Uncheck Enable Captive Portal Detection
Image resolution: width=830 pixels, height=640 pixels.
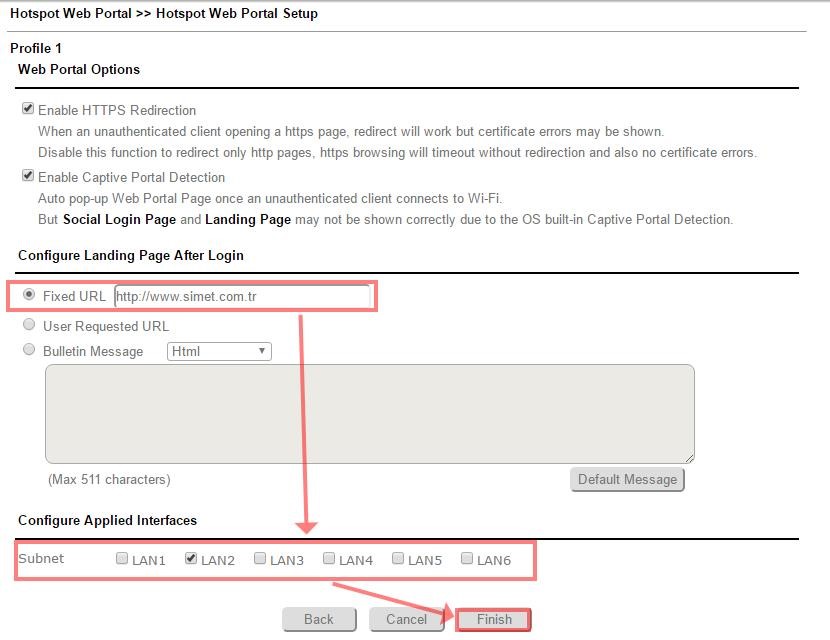click(28, 176)
